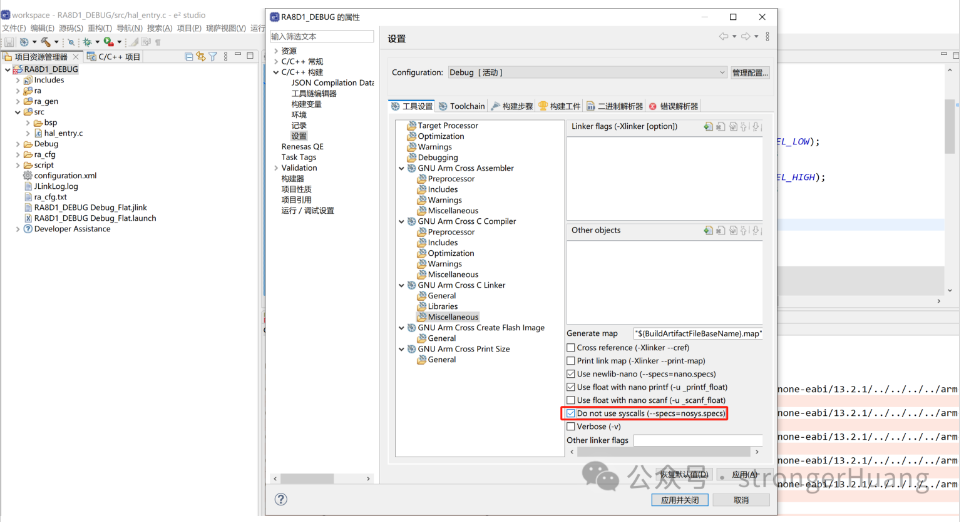Collapse GNU Arm Cross C Compiler node
This screenshot has width=960, height=522.
click(x=402, y=222)
